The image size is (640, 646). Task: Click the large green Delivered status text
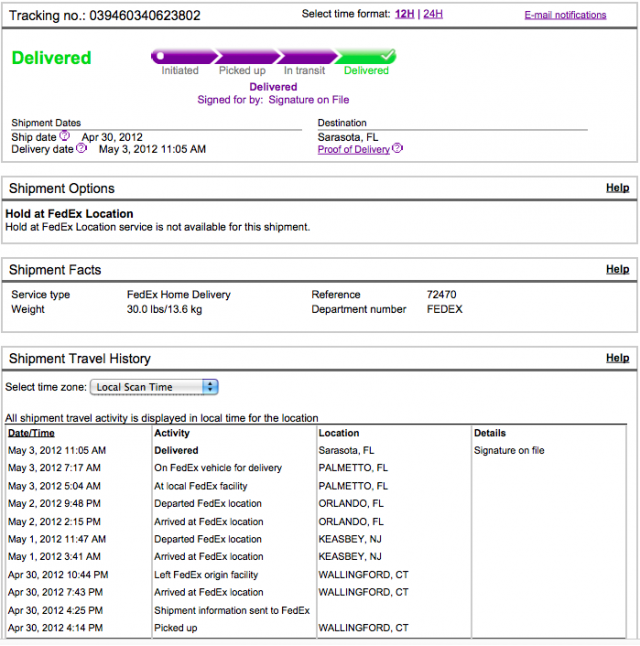coord(52,58)
